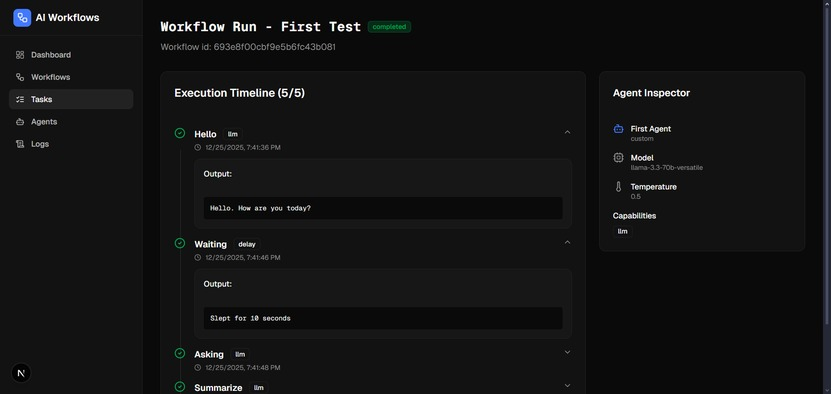Image resolution: width=831 pixels, height=394 pixels.
Task: Click the chip icon next to Model
Action: (x=618, y=157)
